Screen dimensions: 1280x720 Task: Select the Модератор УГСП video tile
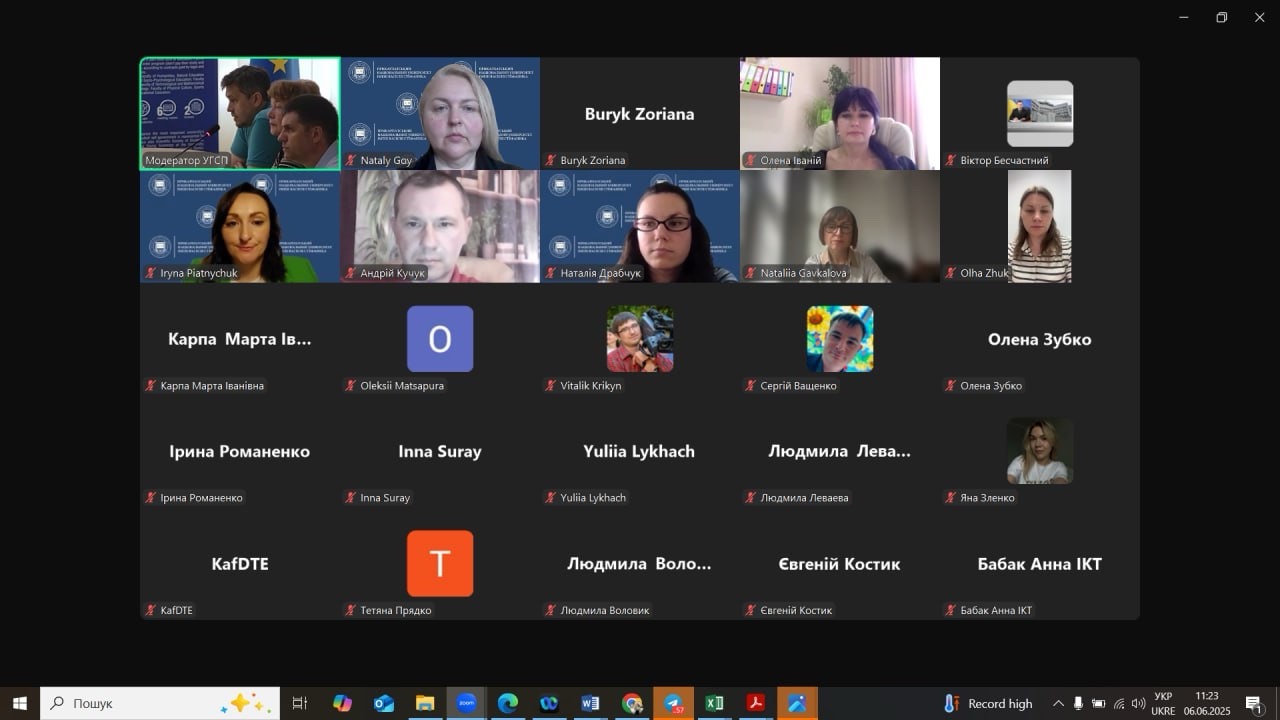click(x=240, y=113)
